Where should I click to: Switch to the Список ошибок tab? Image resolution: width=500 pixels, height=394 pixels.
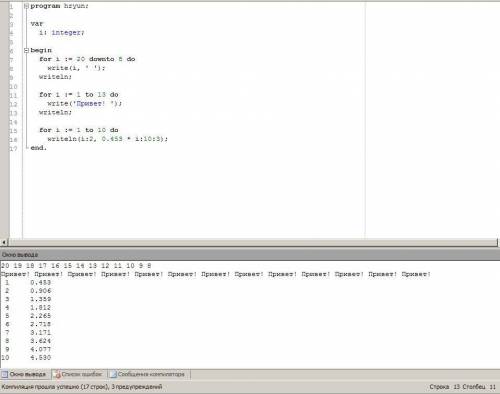82,374
